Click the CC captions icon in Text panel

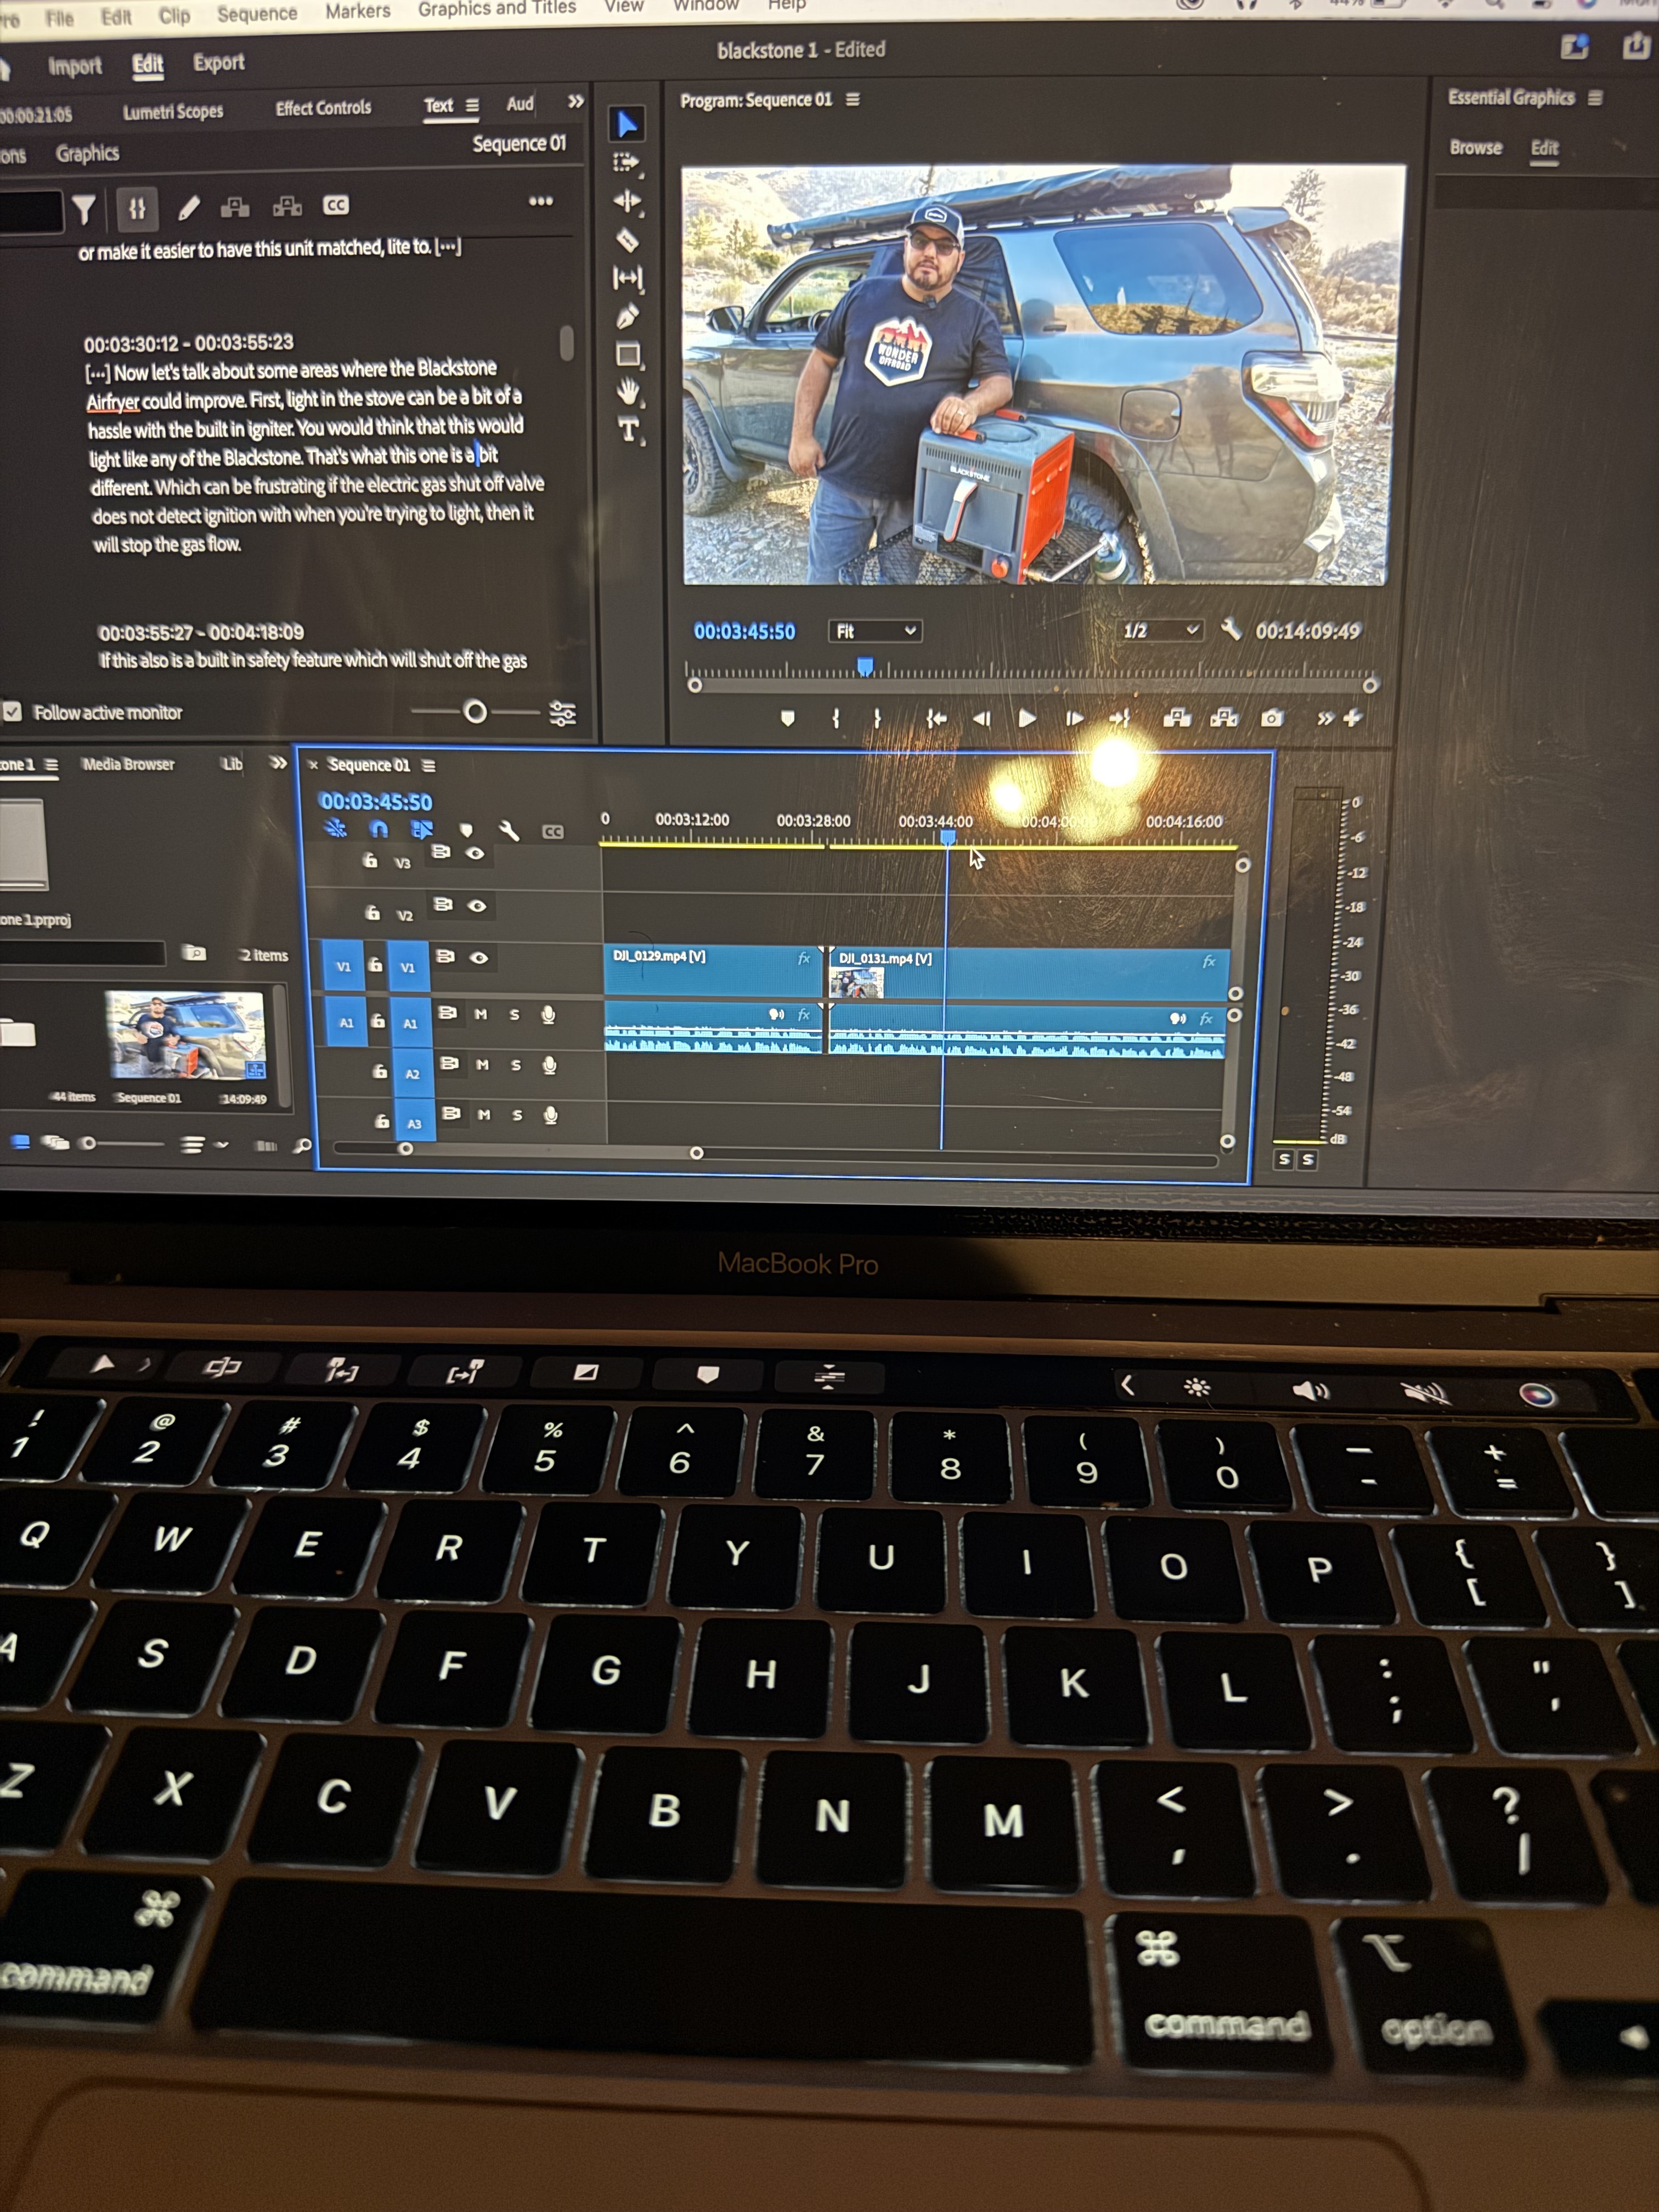[x=336, y=206]
